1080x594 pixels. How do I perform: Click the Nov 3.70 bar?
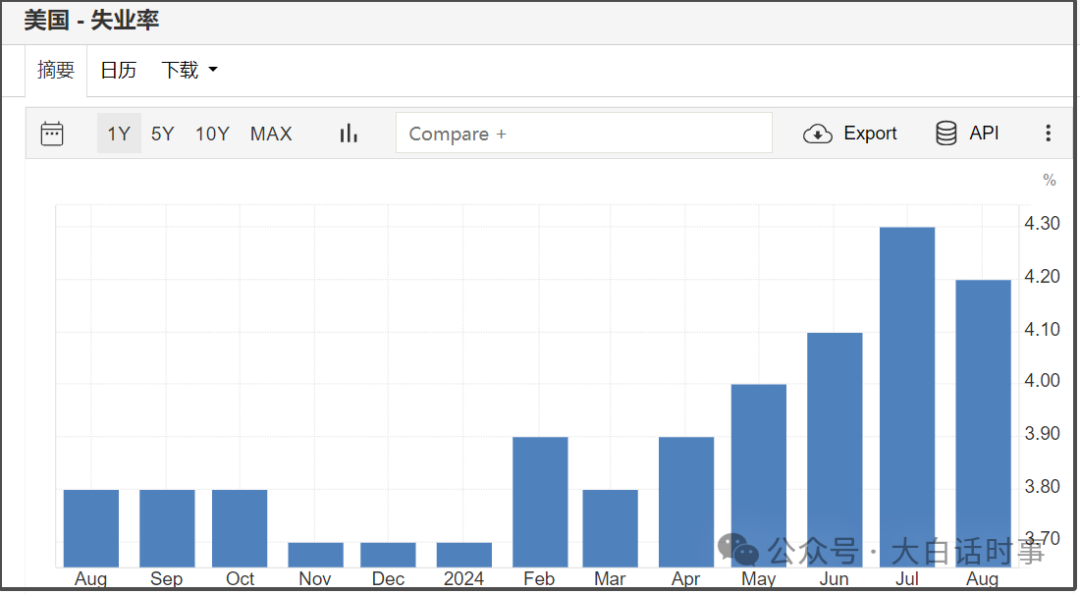315,555
